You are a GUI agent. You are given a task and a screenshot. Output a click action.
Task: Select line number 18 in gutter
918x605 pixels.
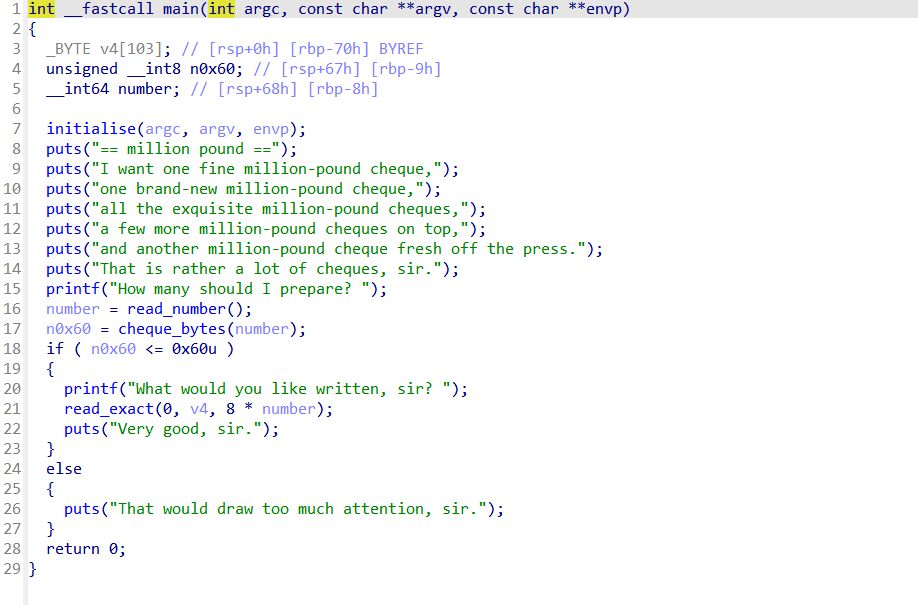click(12, 349)
